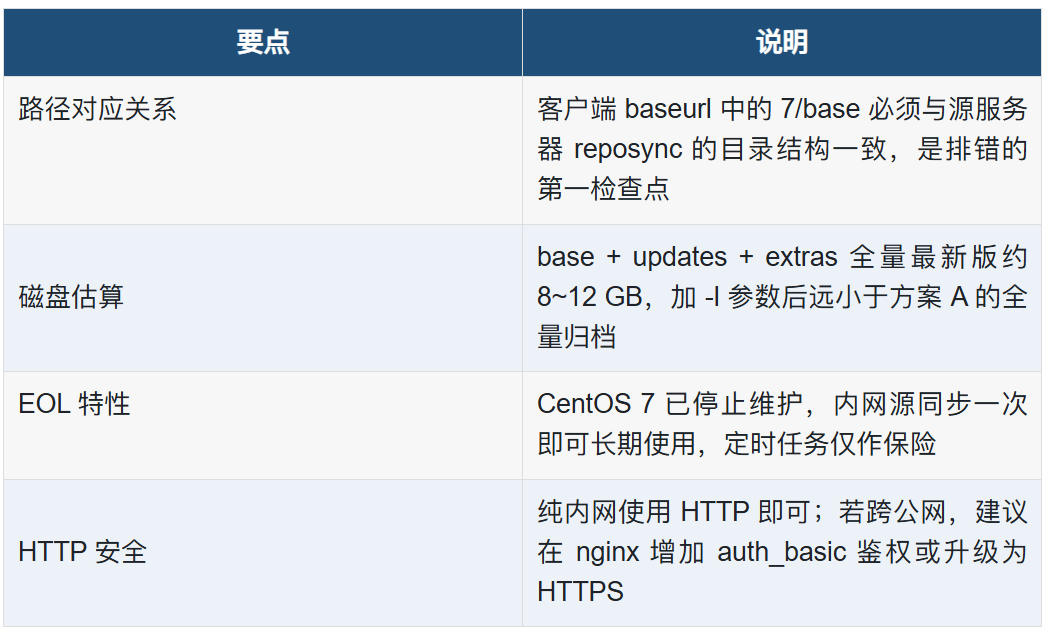1050x633 pixels.
Task: Click the text 定时任务仅作保险
Action: coord(829,444)
